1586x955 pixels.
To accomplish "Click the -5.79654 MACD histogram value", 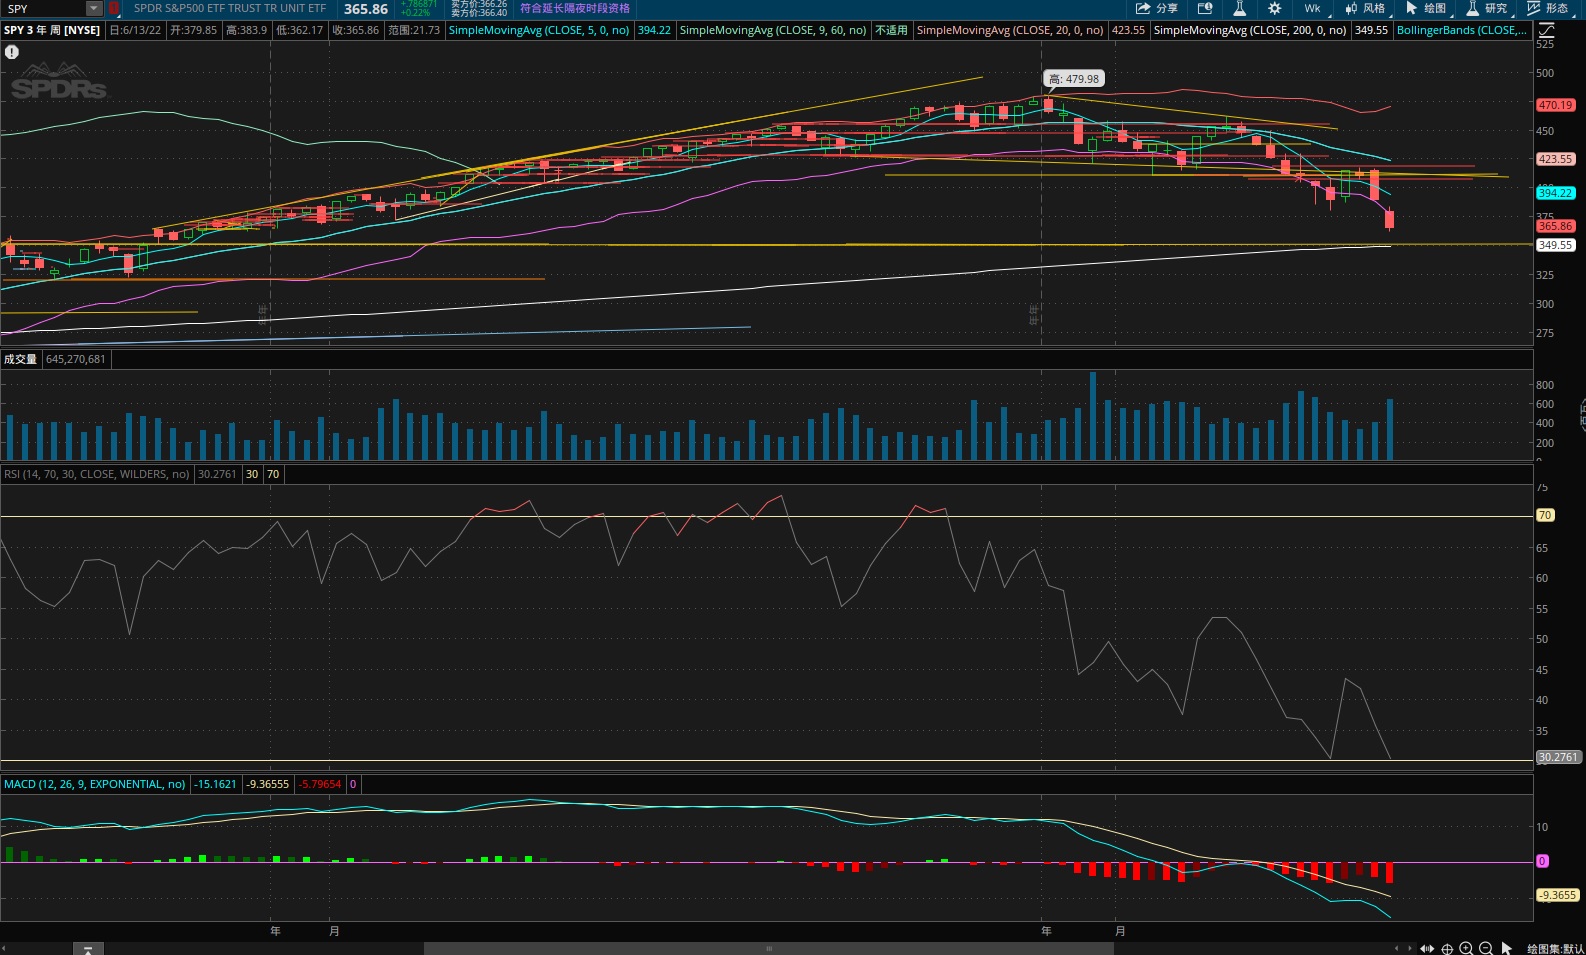I will pos(320,784).
